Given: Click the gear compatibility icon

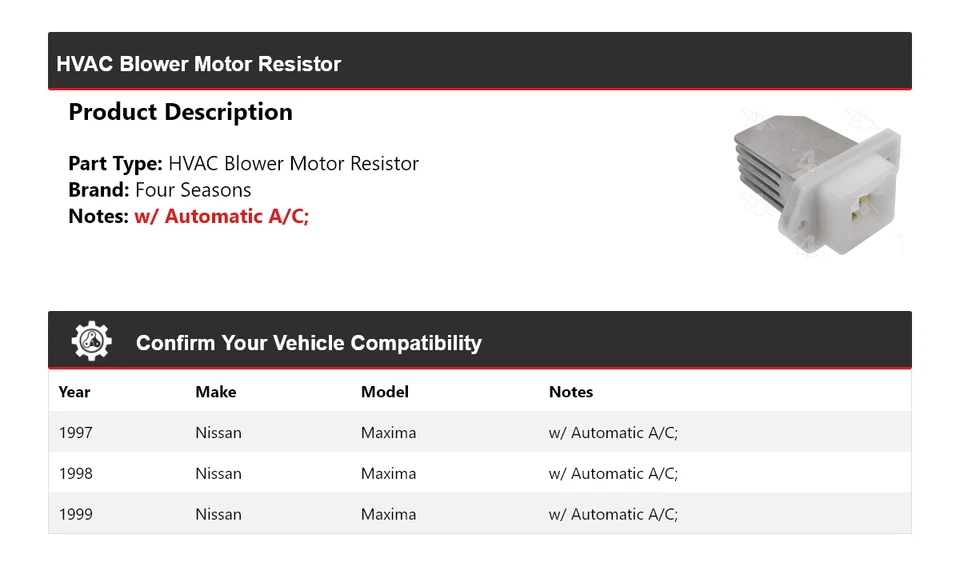Looking at the screenshot, I should point(91,342).
